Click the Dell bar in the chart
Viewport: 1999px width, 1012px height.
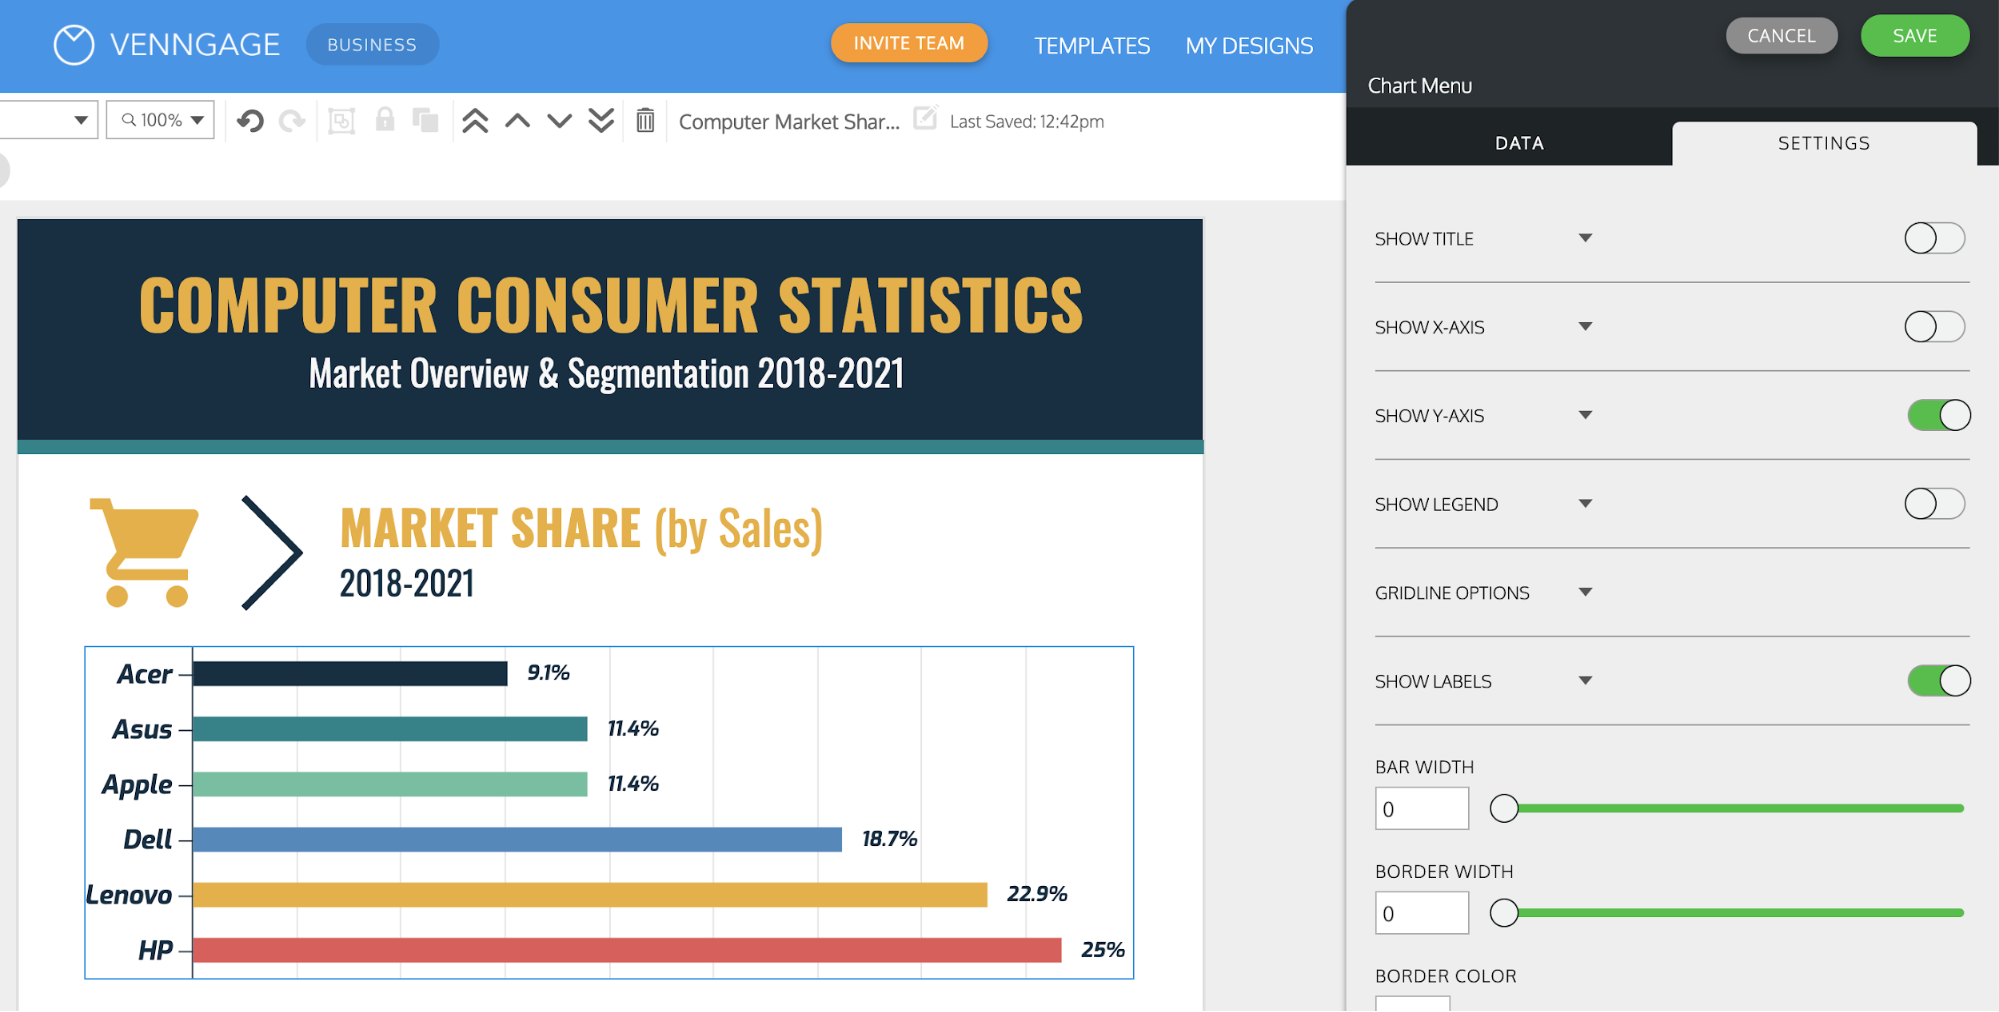pos(517,839)
